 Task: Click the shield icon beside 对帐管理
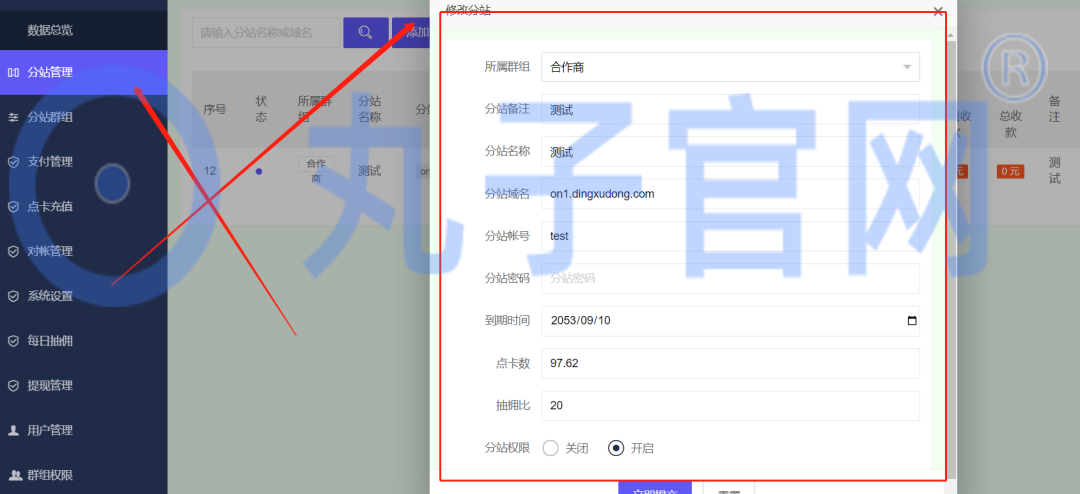(13, 251)
